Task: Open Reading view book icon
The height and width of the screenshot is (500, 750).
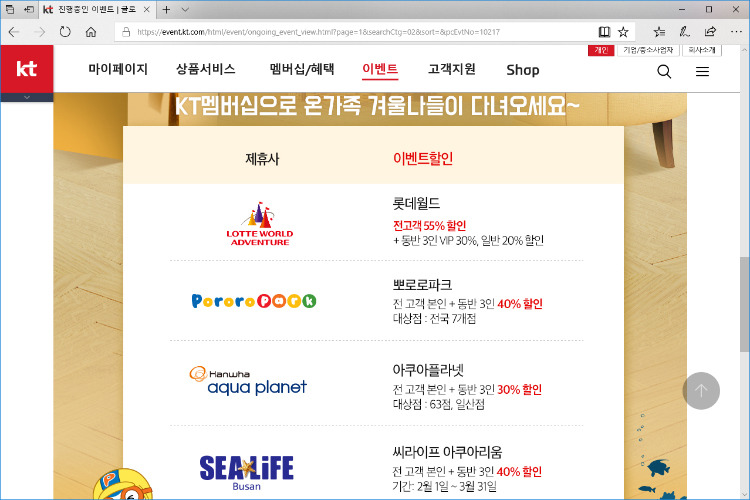Action: 604,32
